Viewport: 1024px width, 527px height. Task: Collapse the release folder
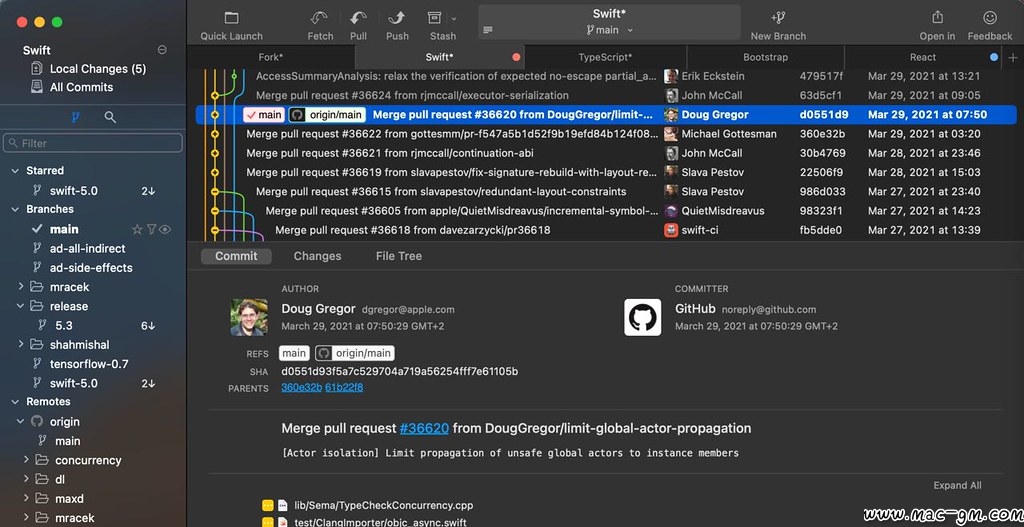[x=21, y=306]
